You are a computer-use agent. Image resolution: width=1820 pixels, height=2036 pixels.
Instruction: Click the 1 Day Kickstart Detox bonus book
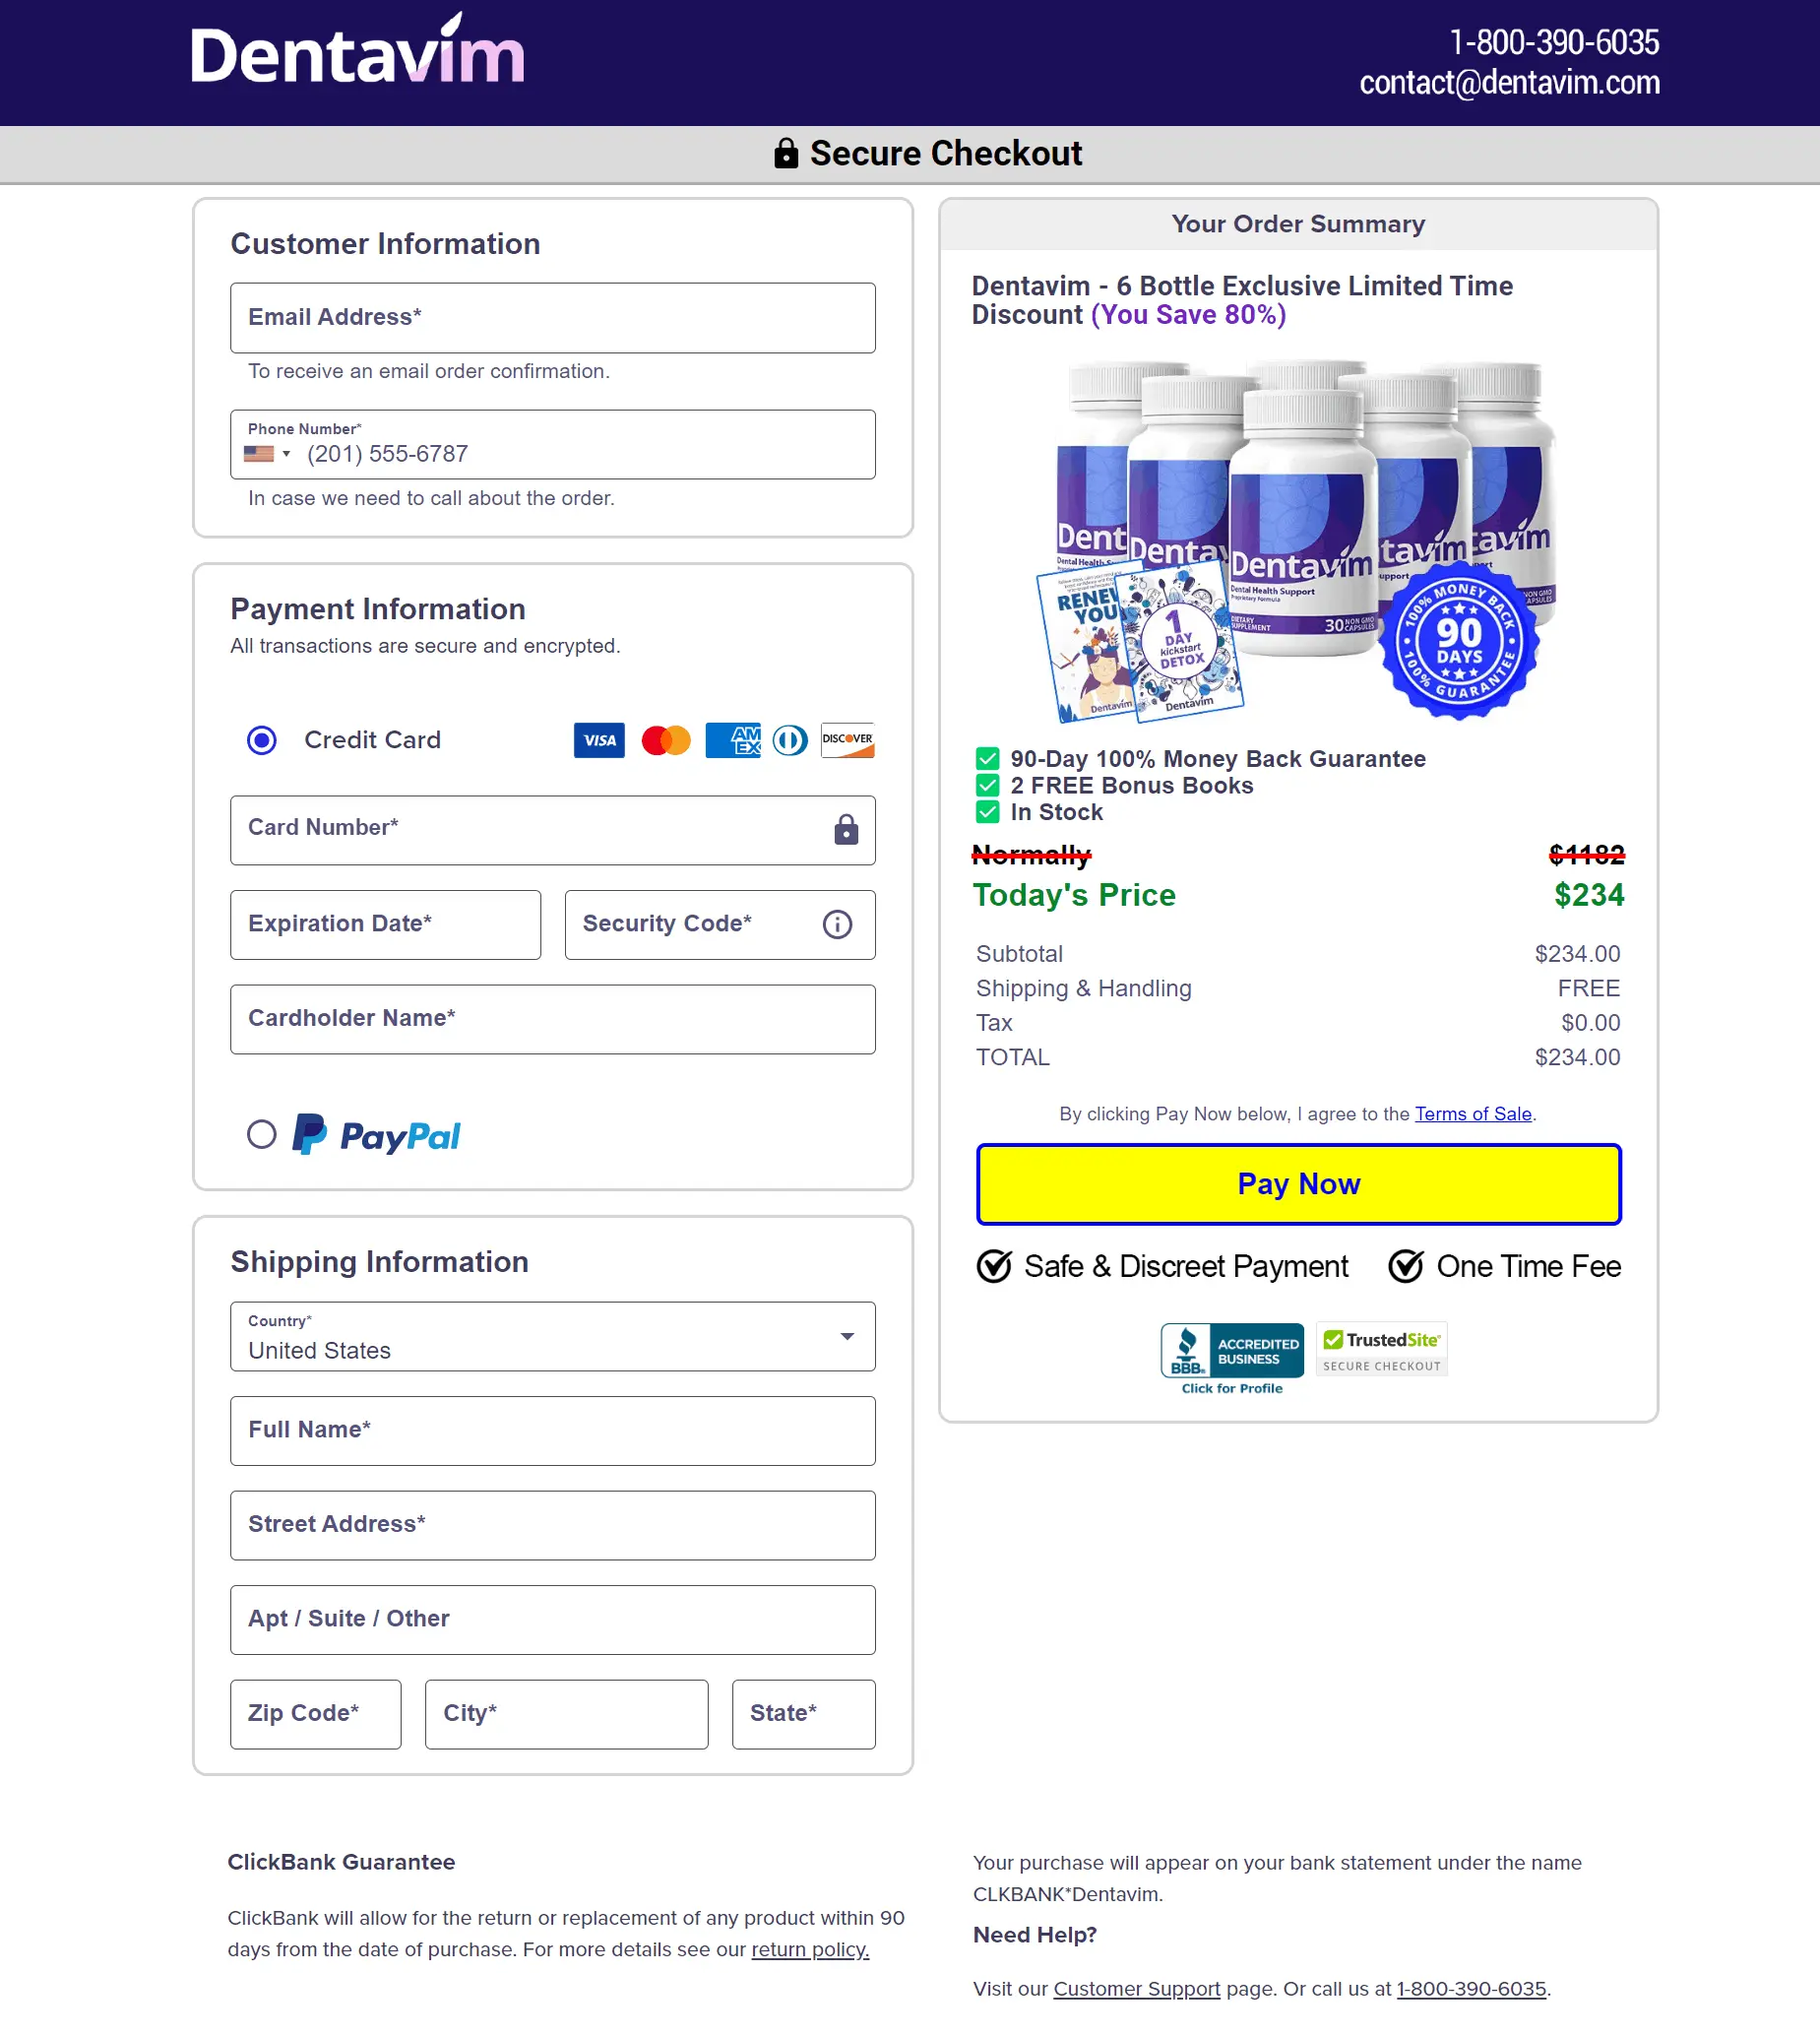1179,640
